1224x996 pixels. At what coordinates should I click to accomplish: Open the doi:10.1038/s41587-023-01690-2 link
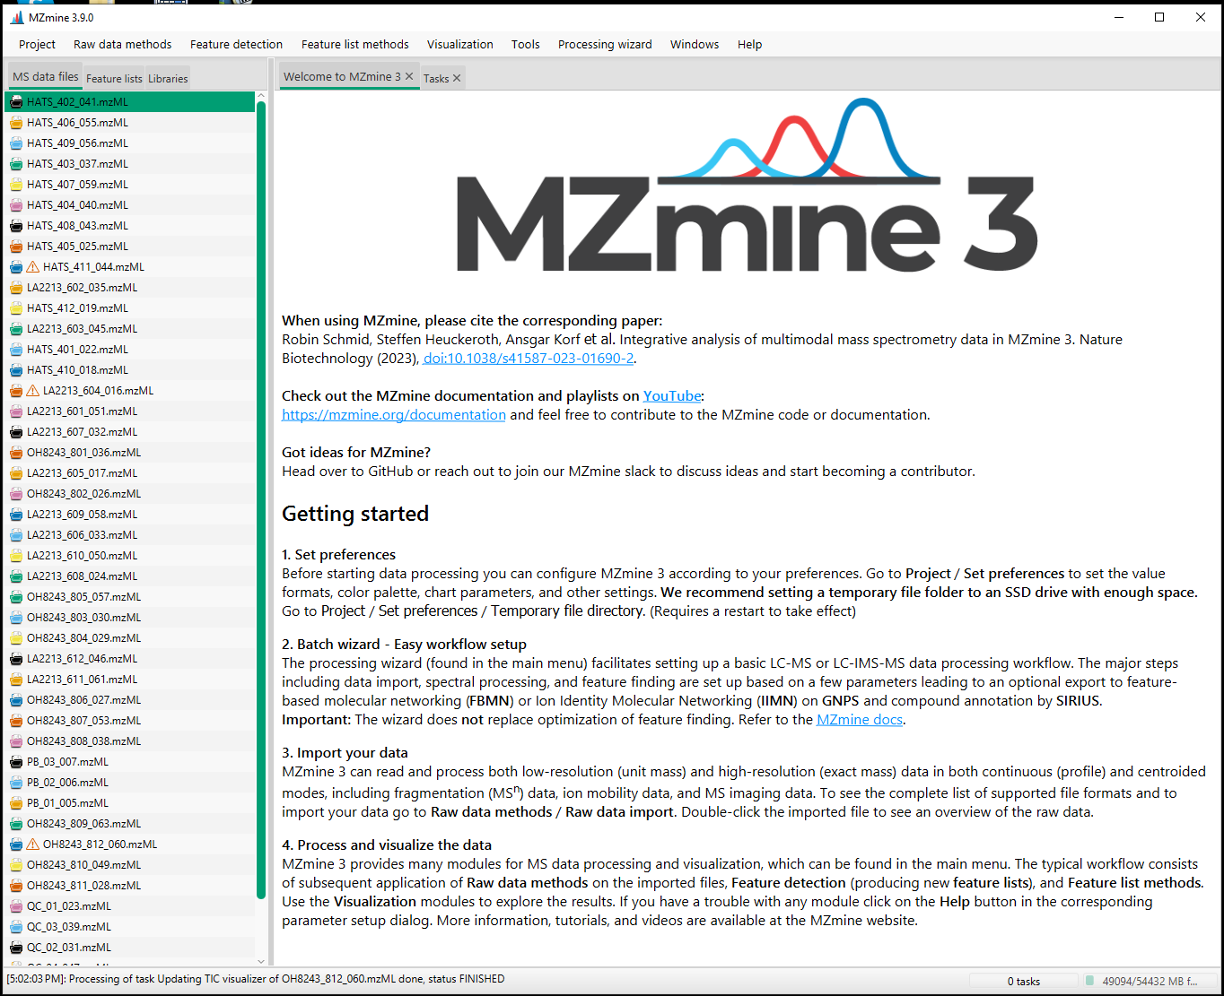[x=529, y=358]
